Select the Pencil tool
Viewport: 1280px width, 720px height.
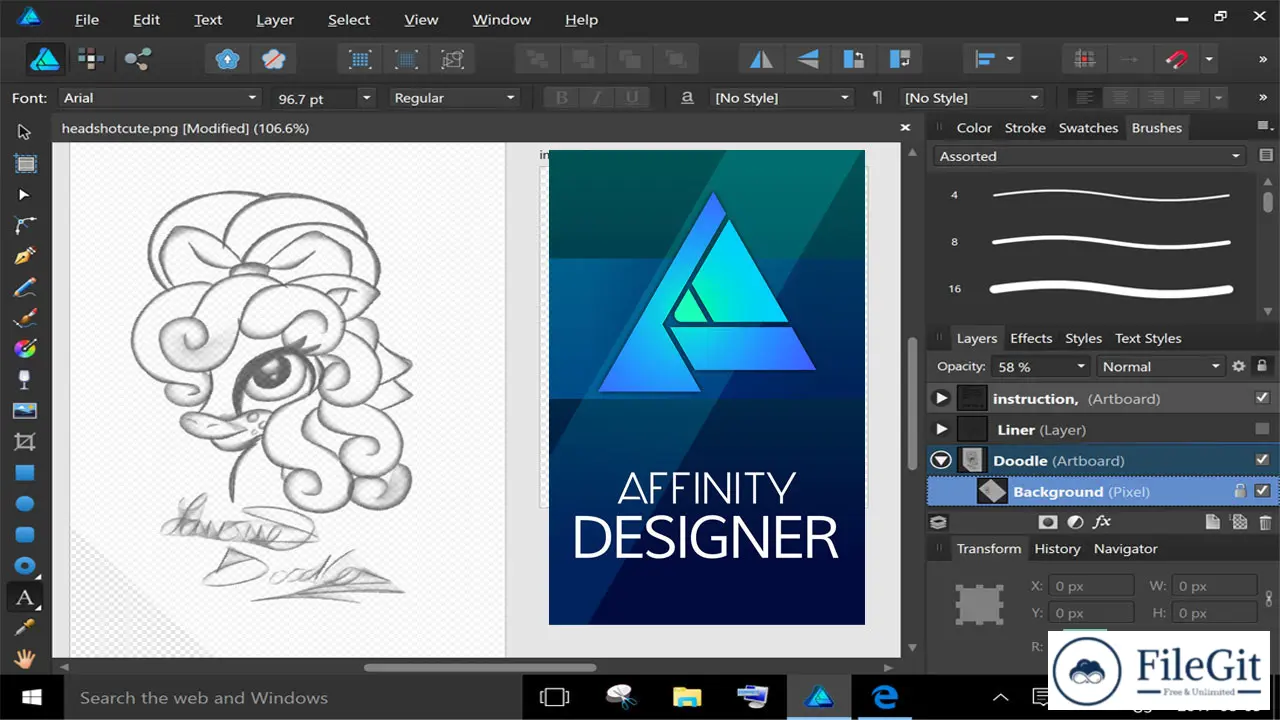25,288
